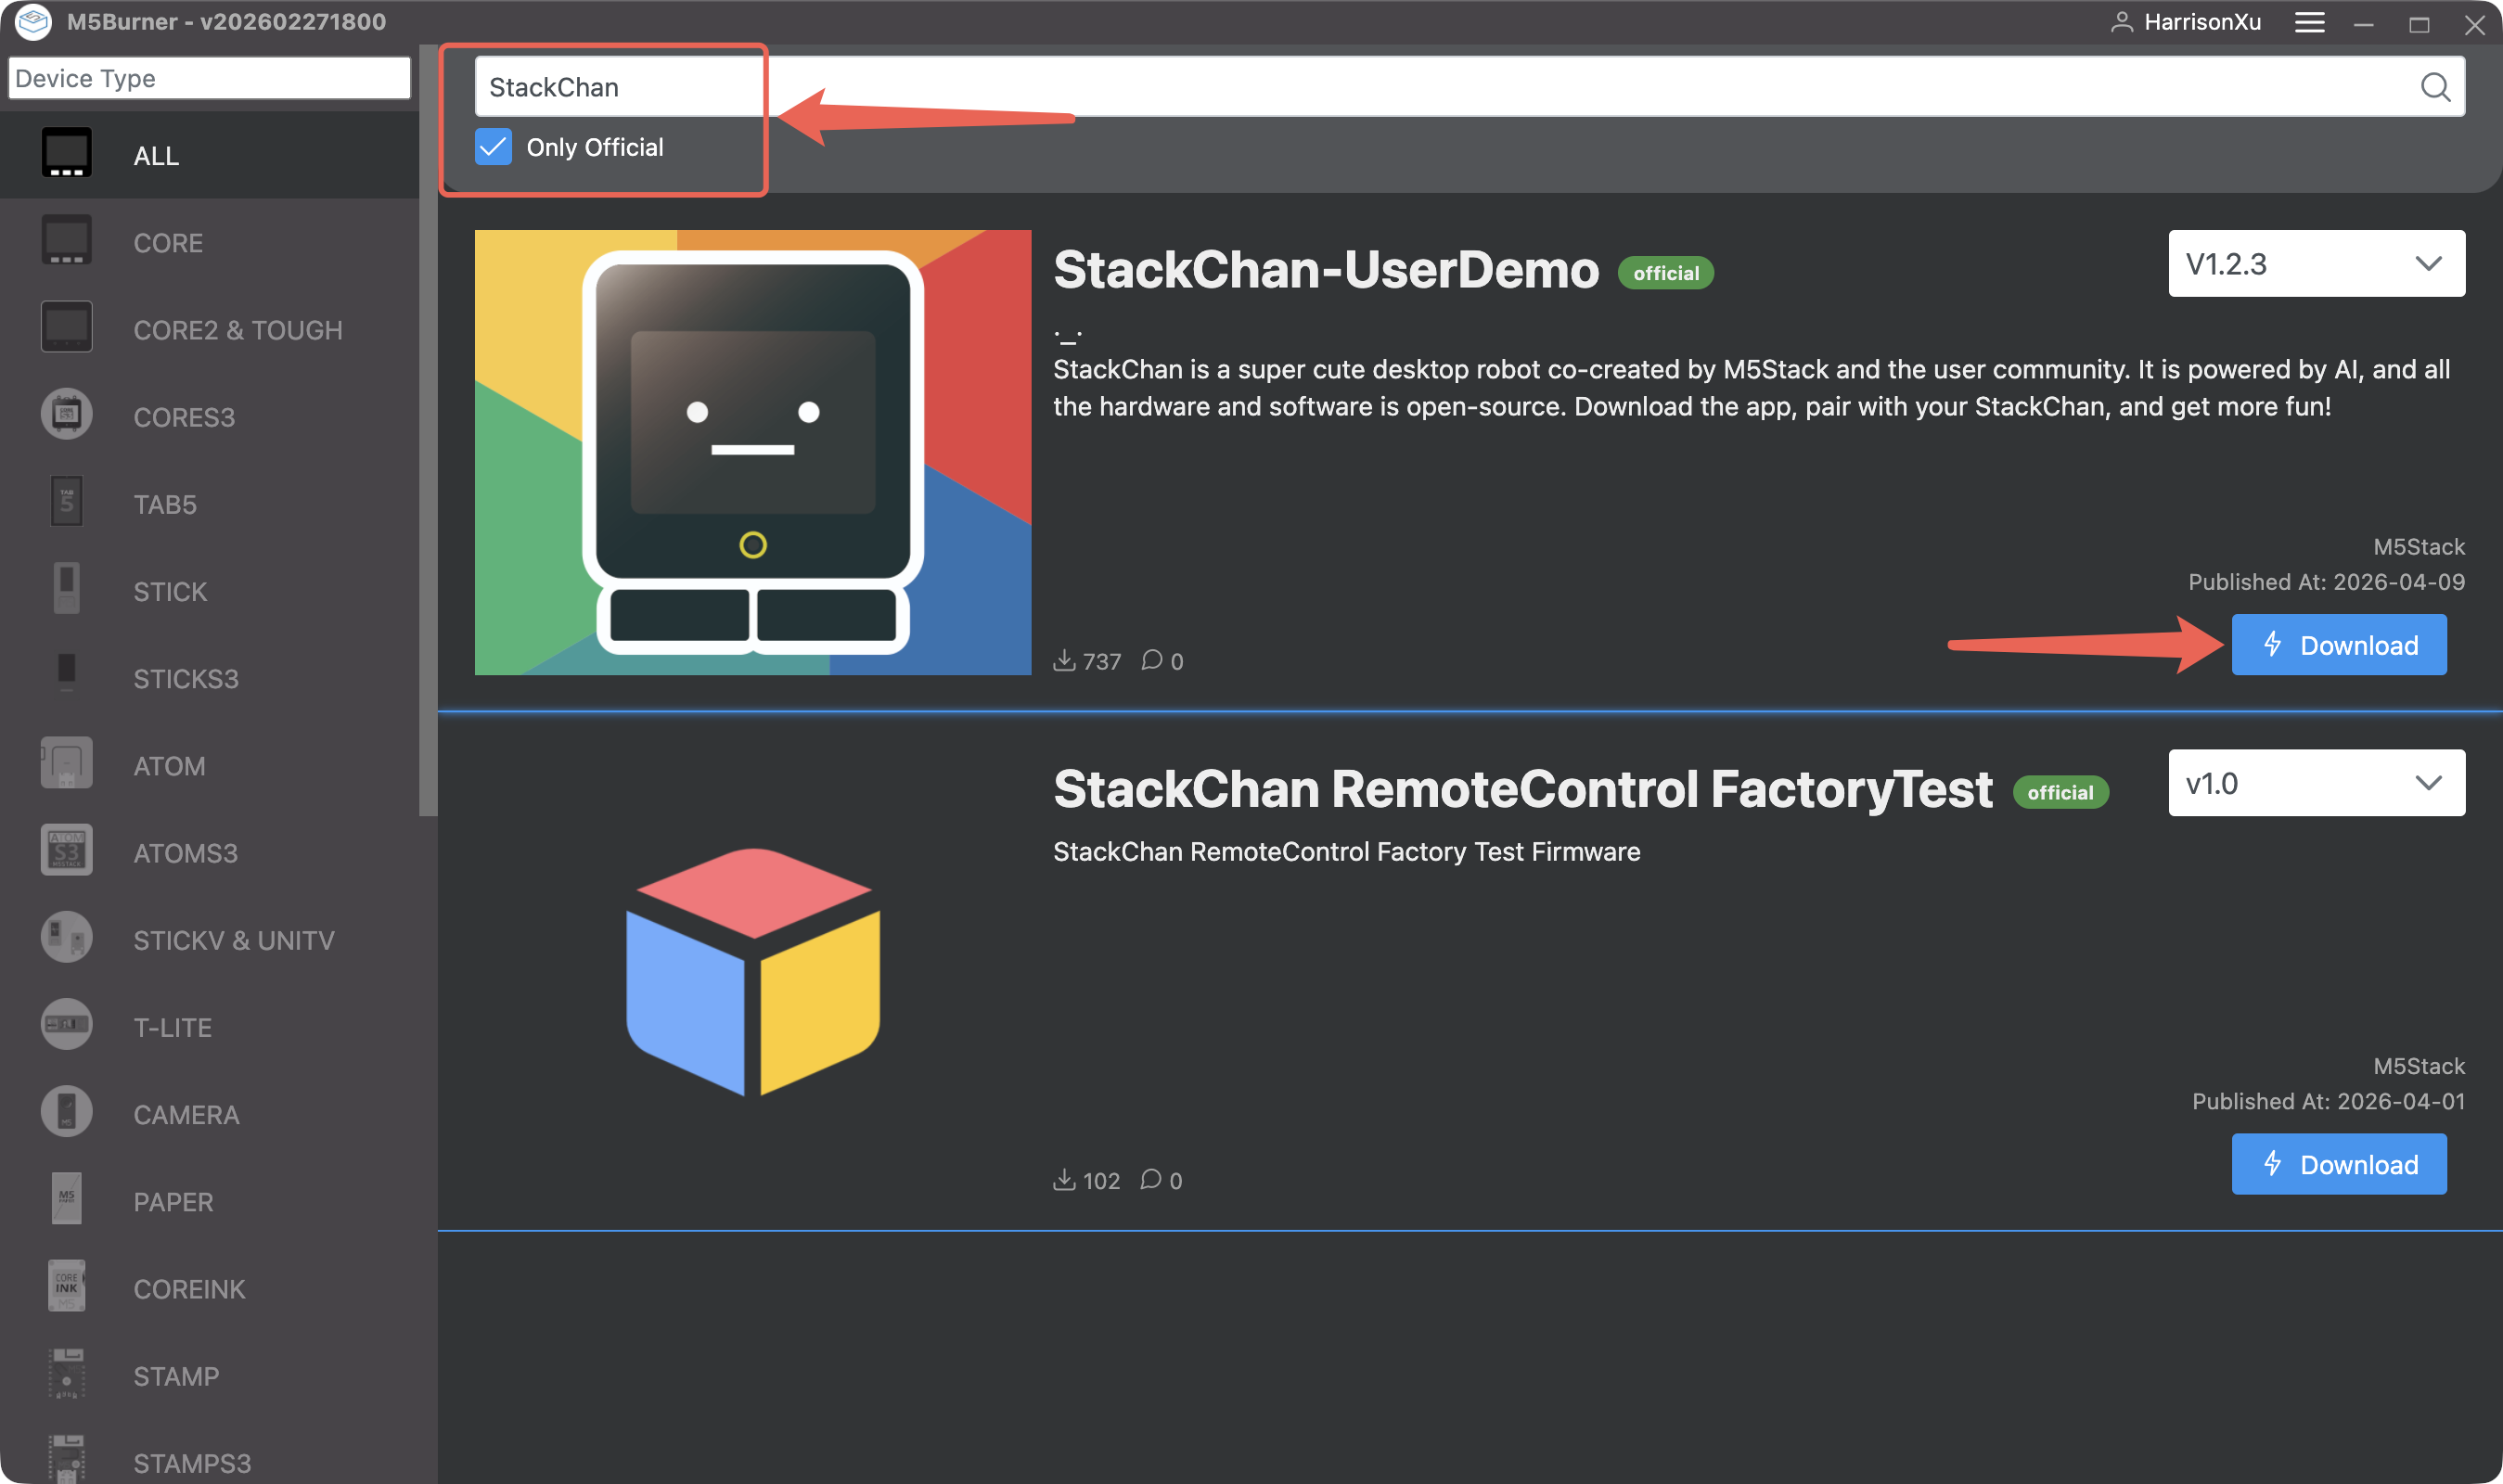Click the search magnifier icon
The height and width of the screenshot is (1484, 2503).
click(x=2434, y=88)
